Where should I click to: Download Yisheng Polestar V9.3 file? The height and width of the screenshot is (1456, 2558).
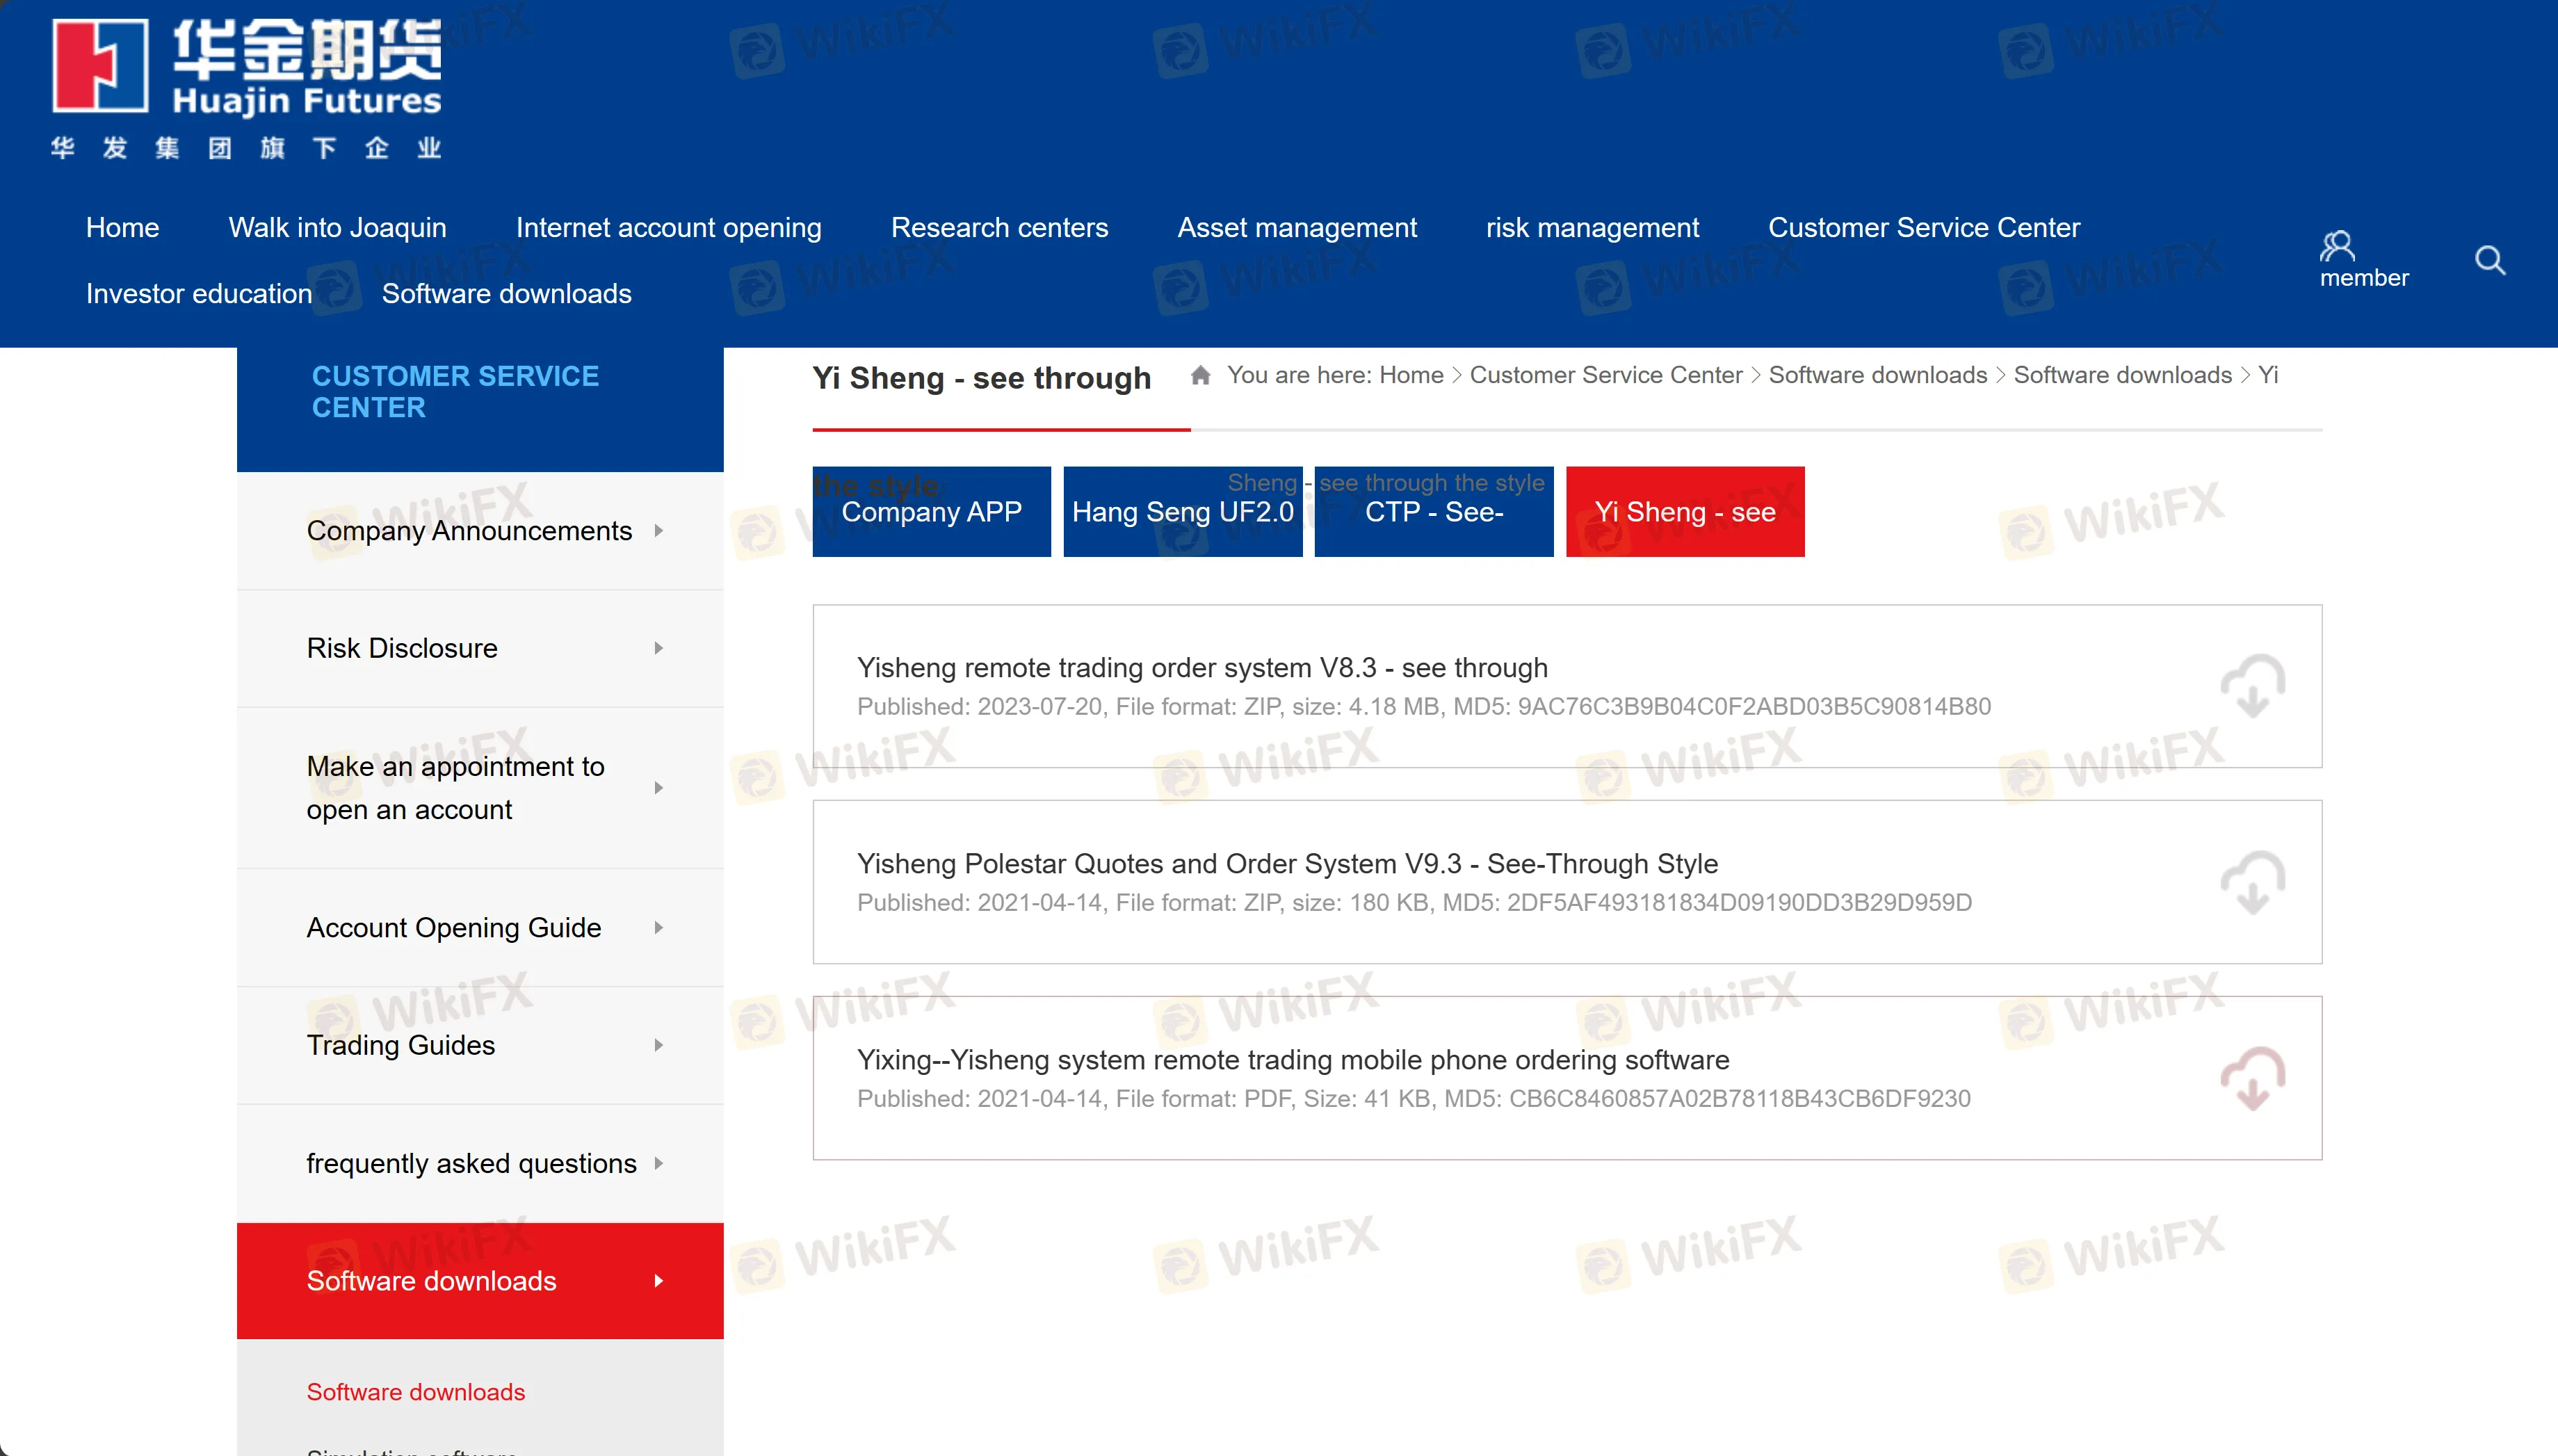point(2252,883)
